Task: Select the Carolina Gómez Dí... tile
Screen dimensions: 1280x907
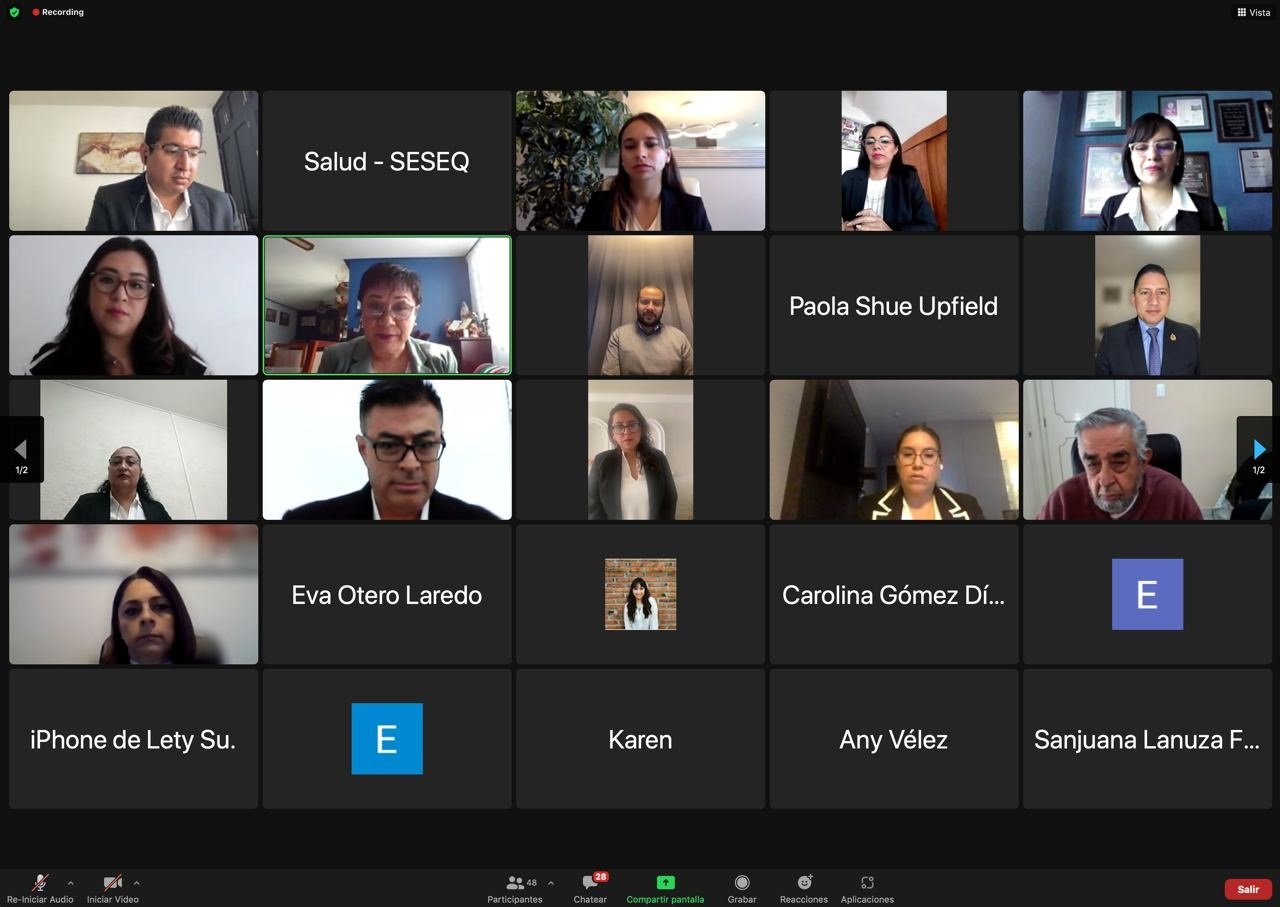Action: click(894, 594)
